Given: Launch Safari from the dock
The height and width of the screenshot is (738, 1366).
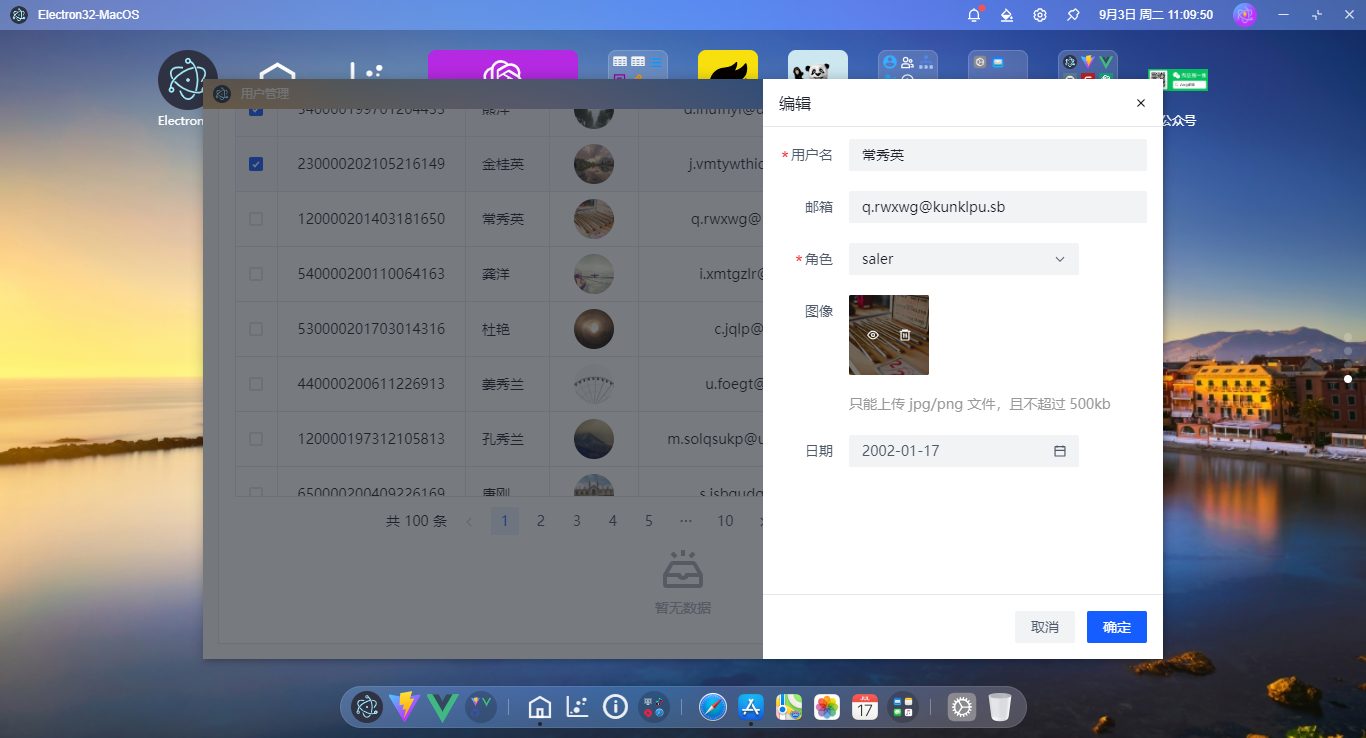Looking at the screenshot, I should pos(712,707).
